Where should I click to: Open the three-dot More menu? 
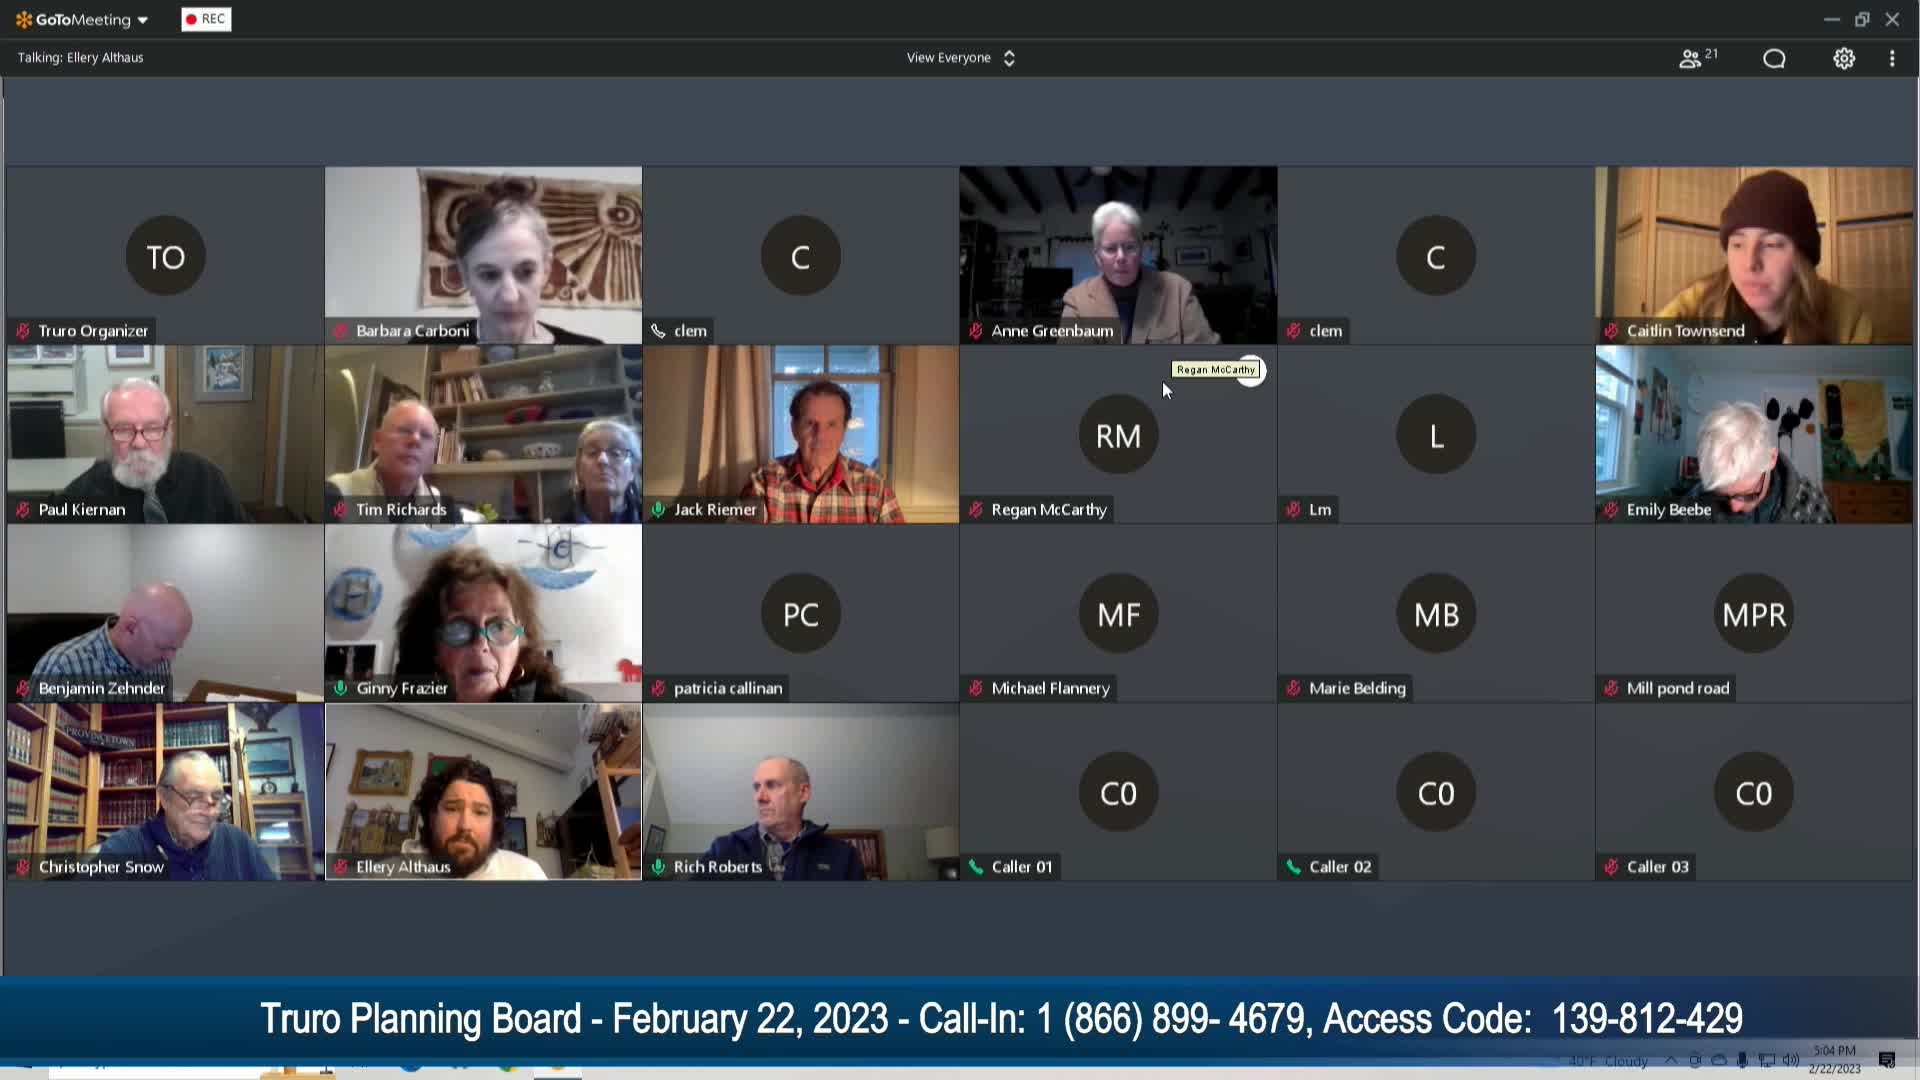click(1893, 57)
